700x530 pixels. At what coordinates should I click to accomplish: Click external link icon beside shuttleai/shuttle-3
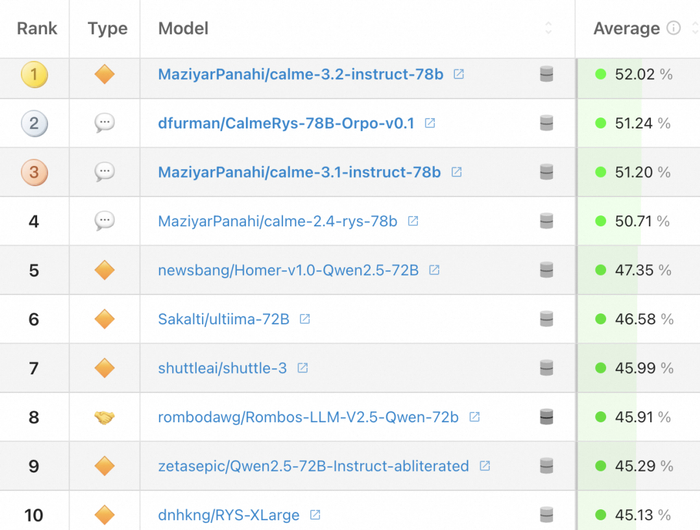(303, 368)
